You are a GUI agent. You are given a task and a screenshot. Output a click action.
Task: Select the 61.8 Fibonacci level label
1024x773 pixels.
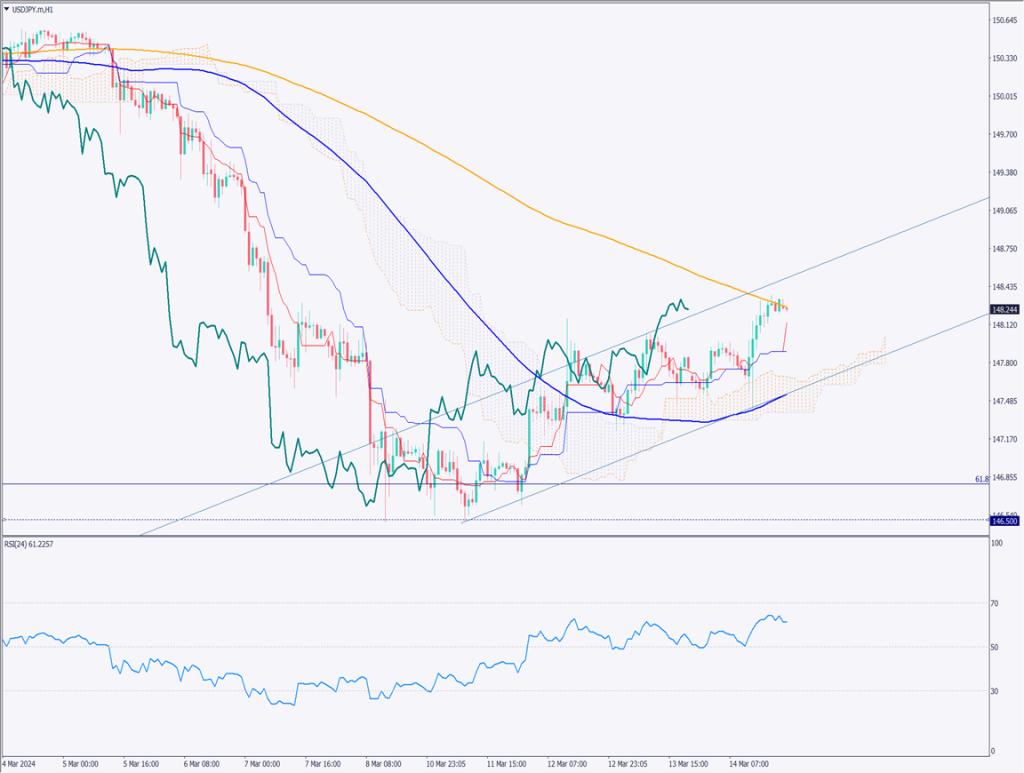click(982, 480)
